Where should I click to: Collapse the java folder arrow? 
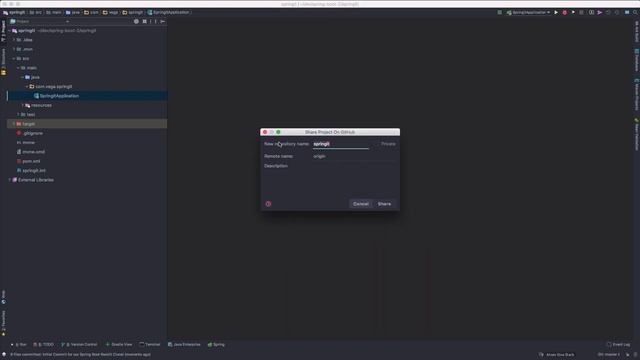coord(23,77)
